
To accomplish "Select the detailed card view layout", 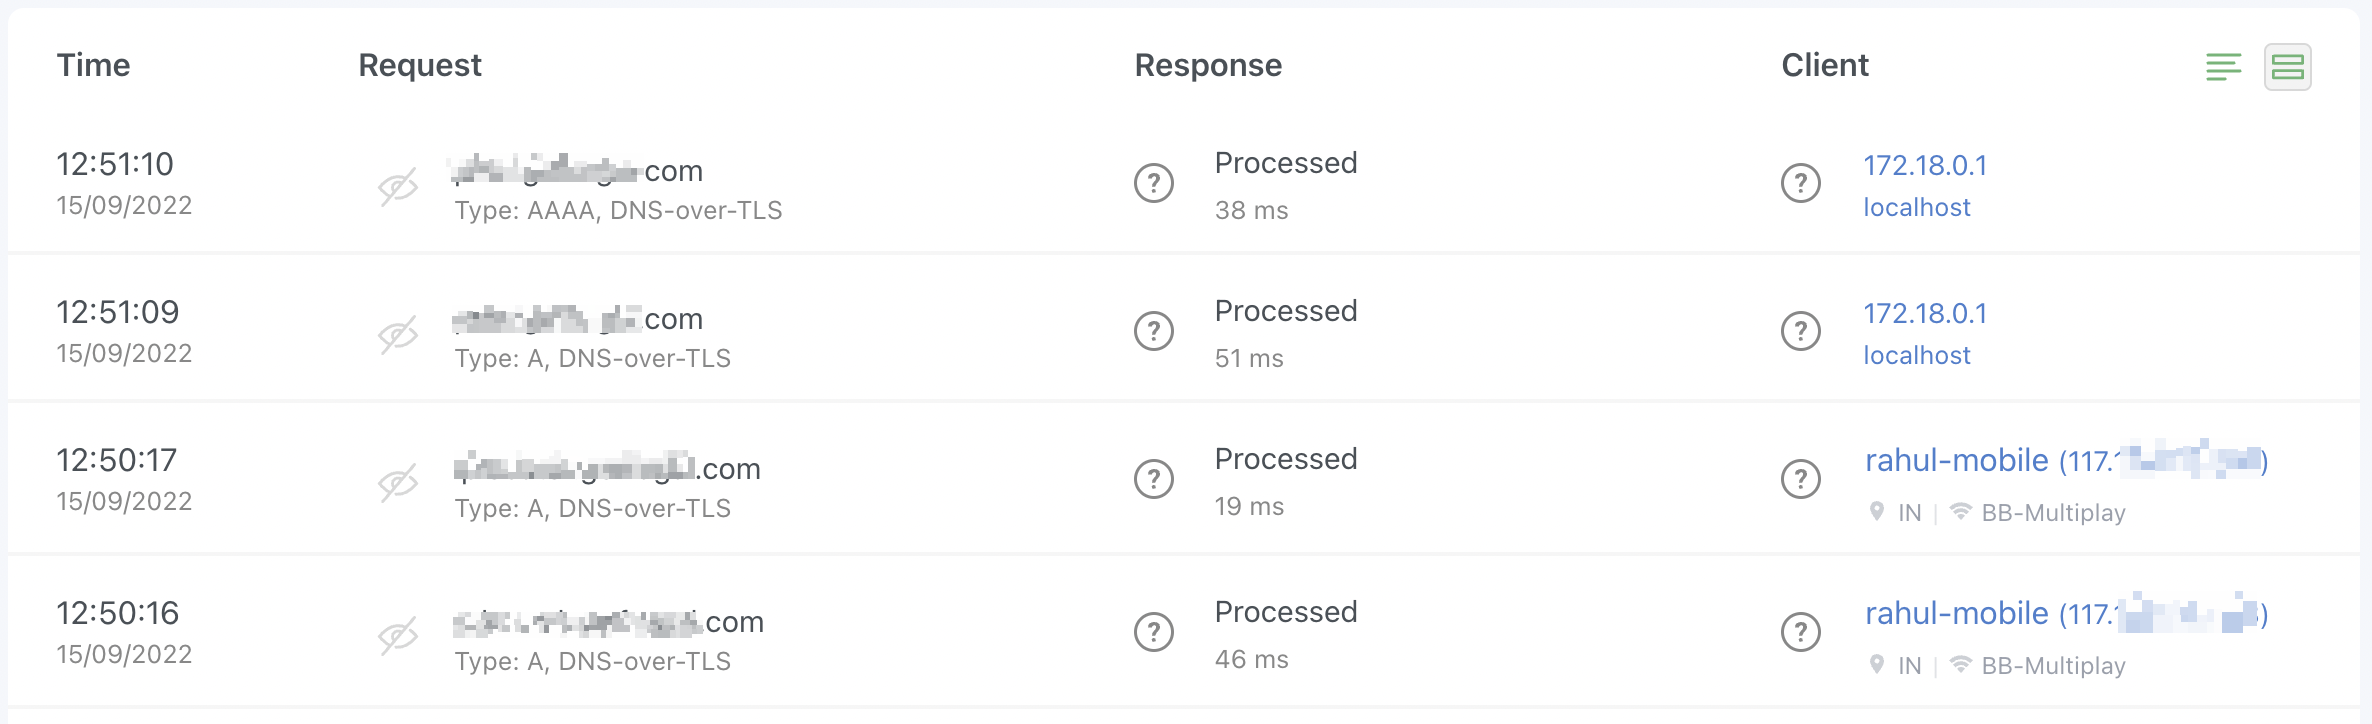I will (2290, 66).
